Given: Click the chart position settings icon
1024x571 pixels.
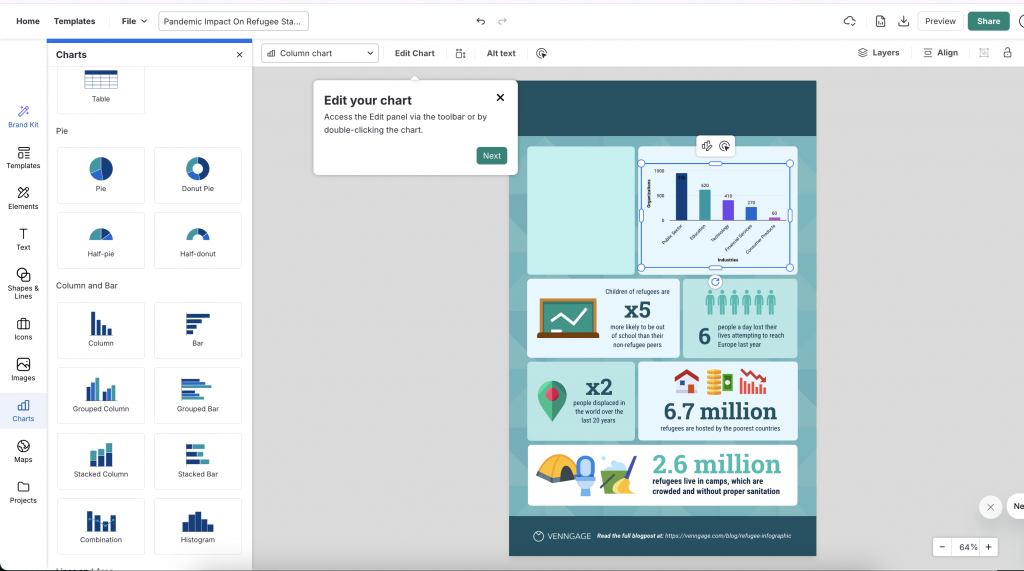Looking at the screenshot, I should click(460, 54).
